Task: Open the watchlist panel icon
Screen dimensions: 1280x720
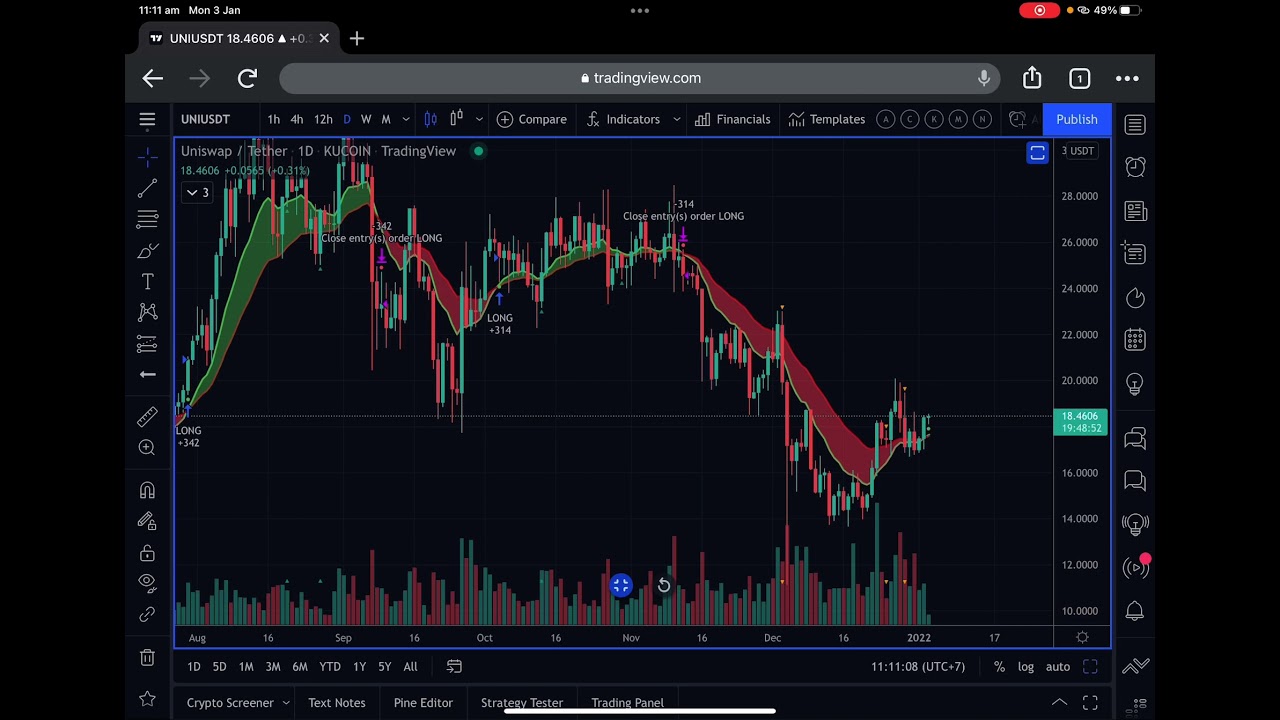Action: 1135,124
